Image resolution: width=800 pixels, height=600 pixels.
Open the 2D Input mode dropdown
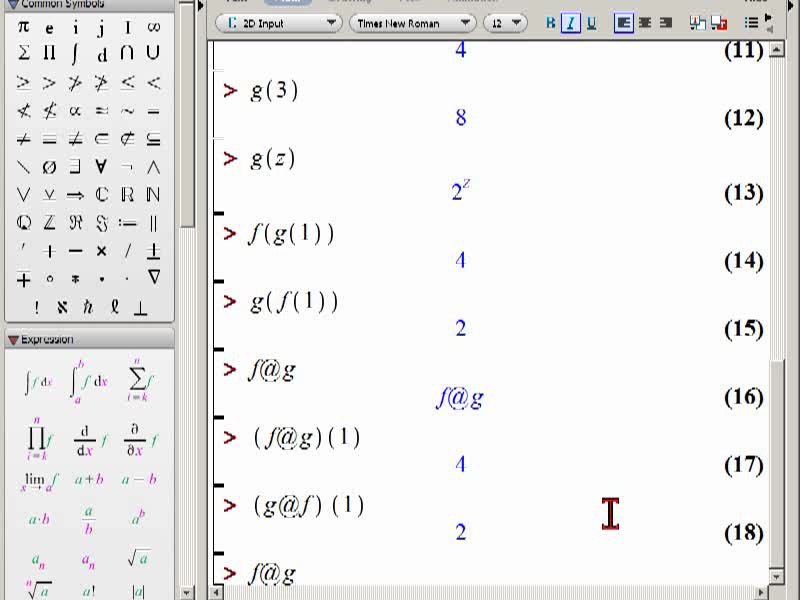pos(279,23)
